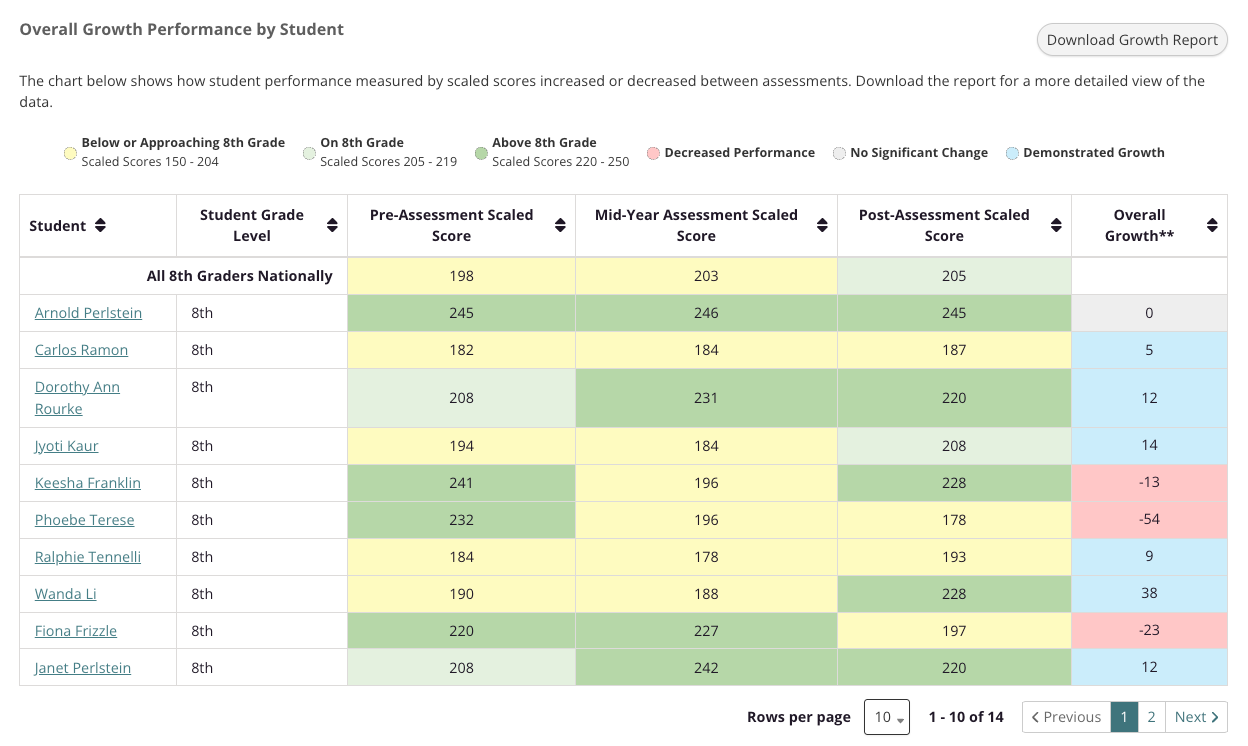
Task: Click Fiona Frizzle's overall growth -23
Action: pos(1149,631)
